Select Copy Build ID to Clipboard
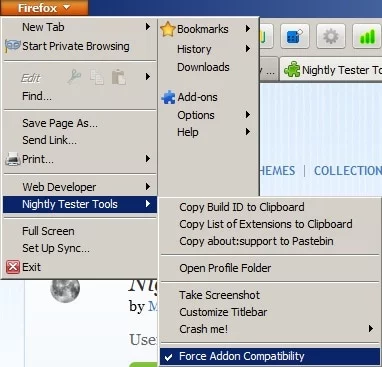 (270, 207)
